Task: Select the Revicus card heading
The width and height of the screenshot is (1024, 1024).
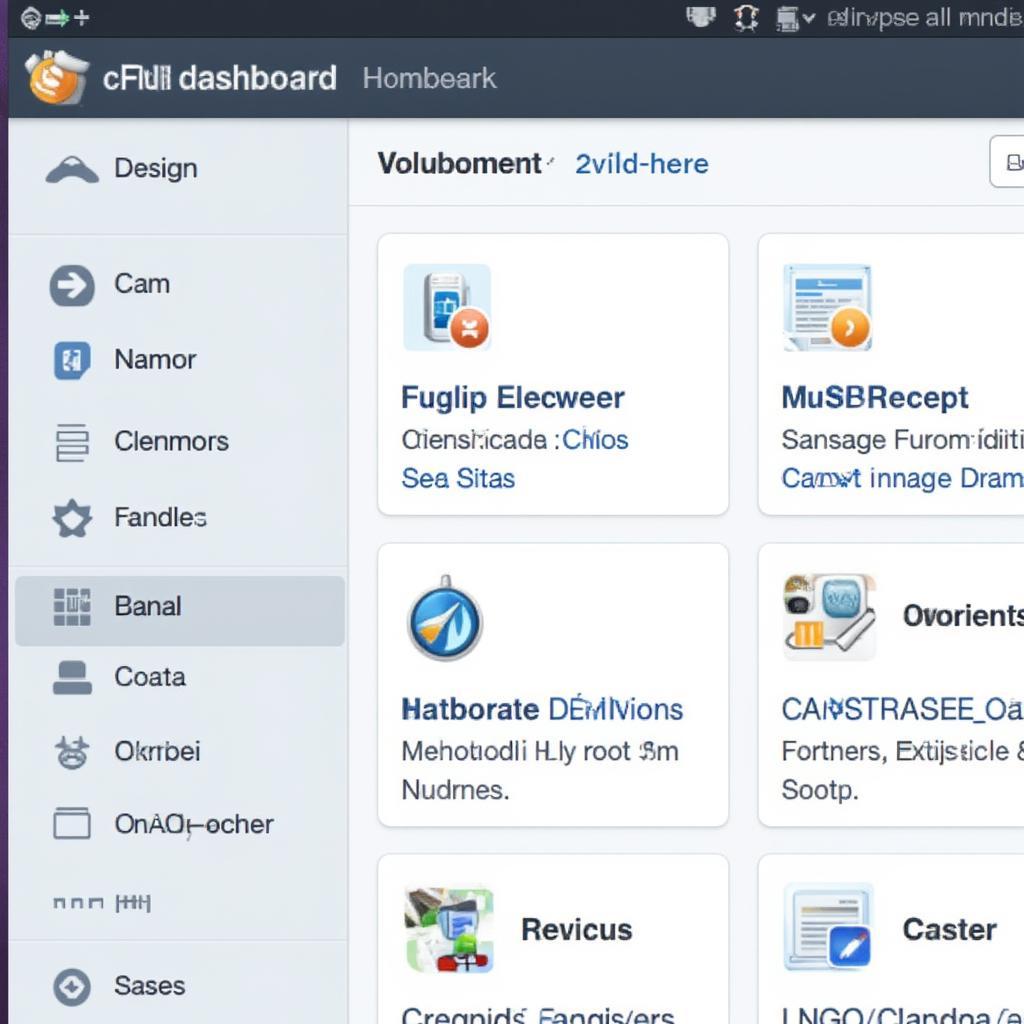Action: click(x=577, y=930)
